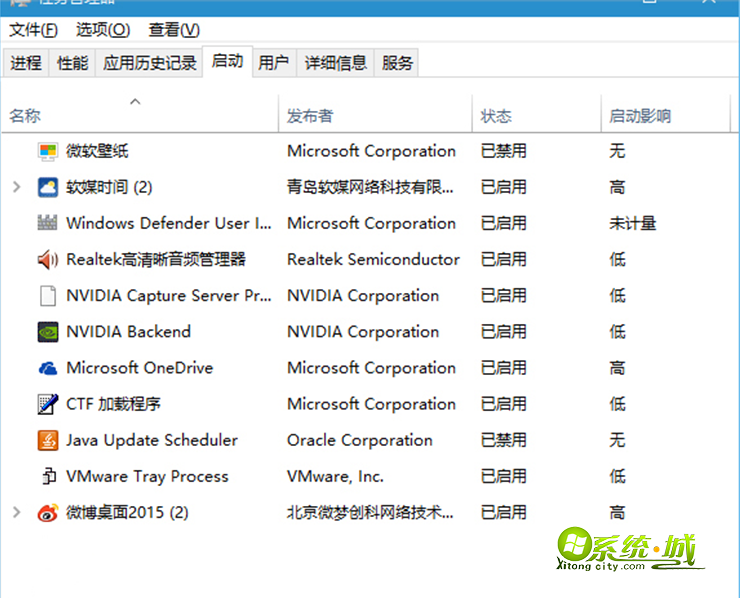Switch to the 进程 tab
Screen dimensions: 740x598
point(26,63)
